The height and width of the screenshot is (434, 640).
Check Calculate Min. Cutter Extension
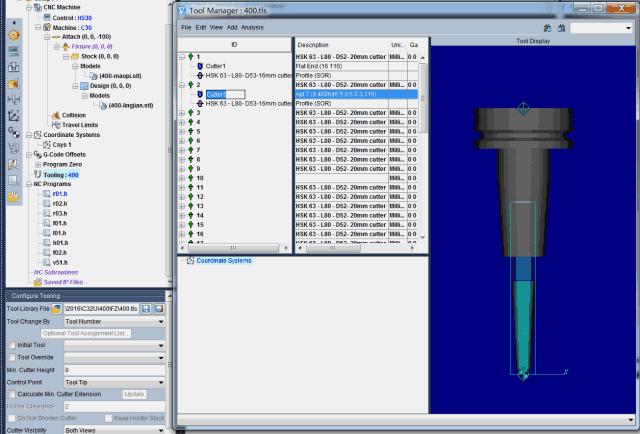[11, 394]
